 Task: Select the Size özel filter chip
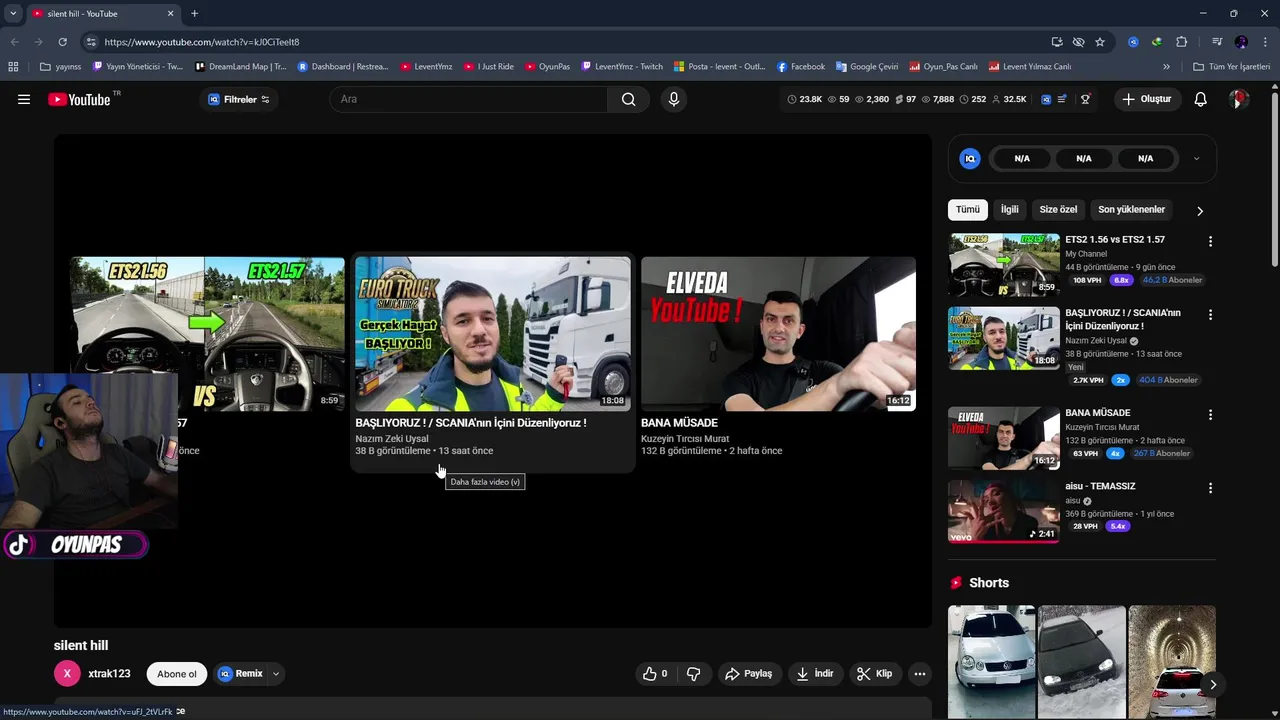click(x=1058, y=210)
